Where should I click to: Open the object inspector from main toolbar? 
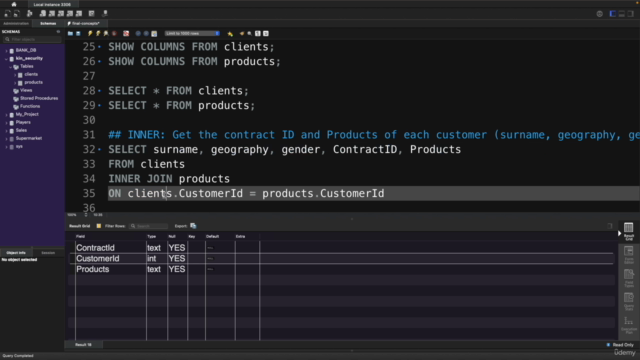(x=29, y=13)
